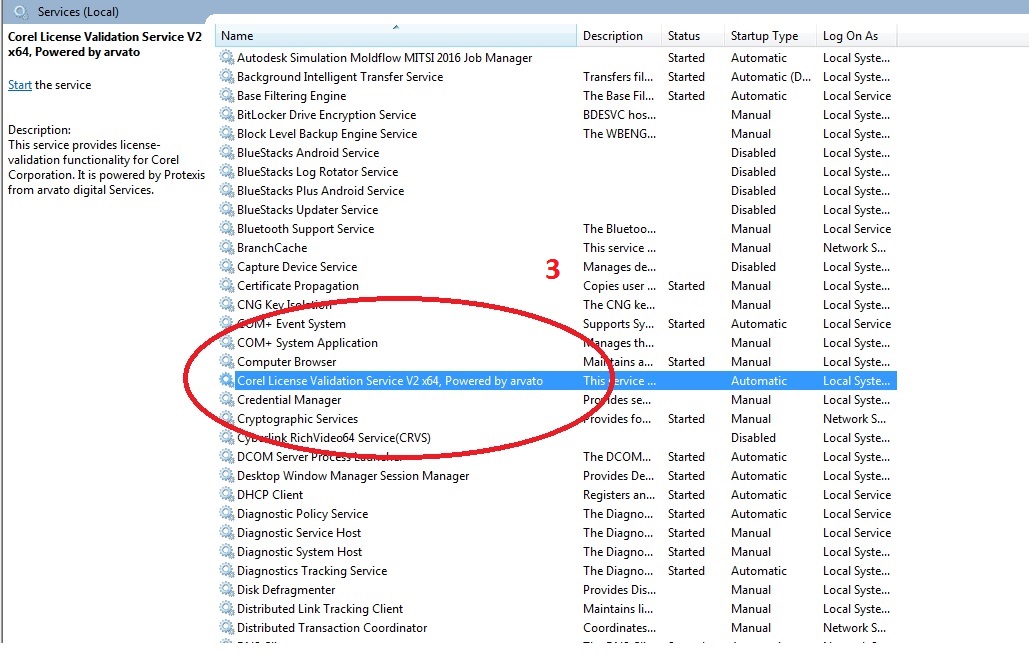
Task: Select Diagnostic Policy Service name
Action: (302, 514)
